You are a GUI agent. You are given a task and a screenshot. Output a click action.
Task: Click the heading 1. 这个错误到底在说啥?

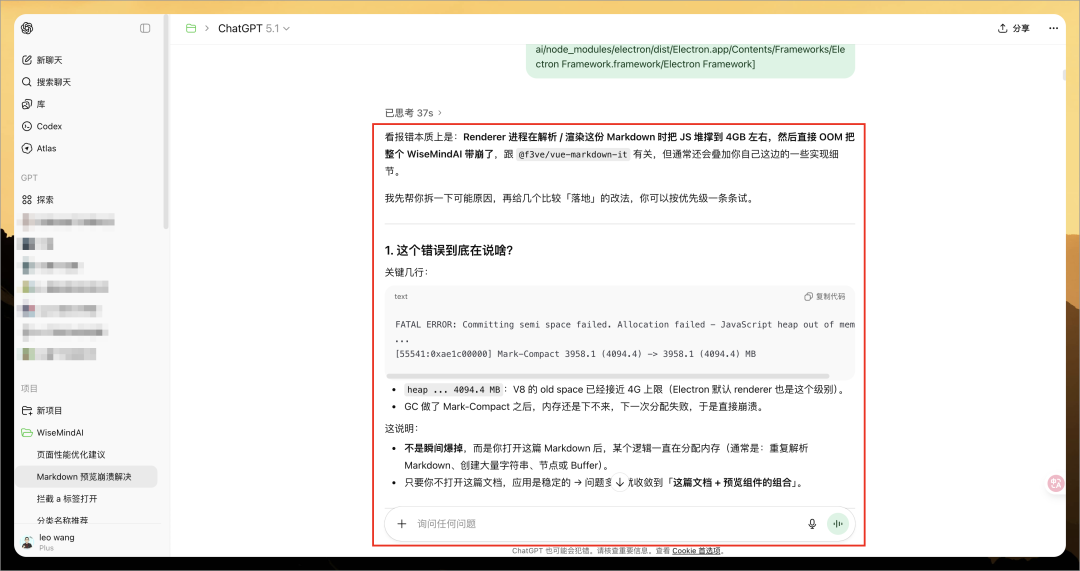click(448, 251)
